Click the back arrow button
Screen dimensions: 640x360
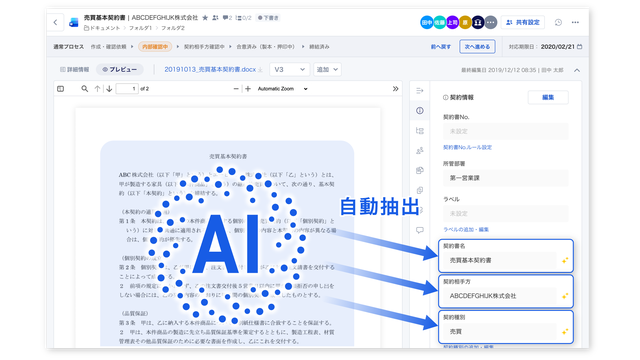[56, 22]
